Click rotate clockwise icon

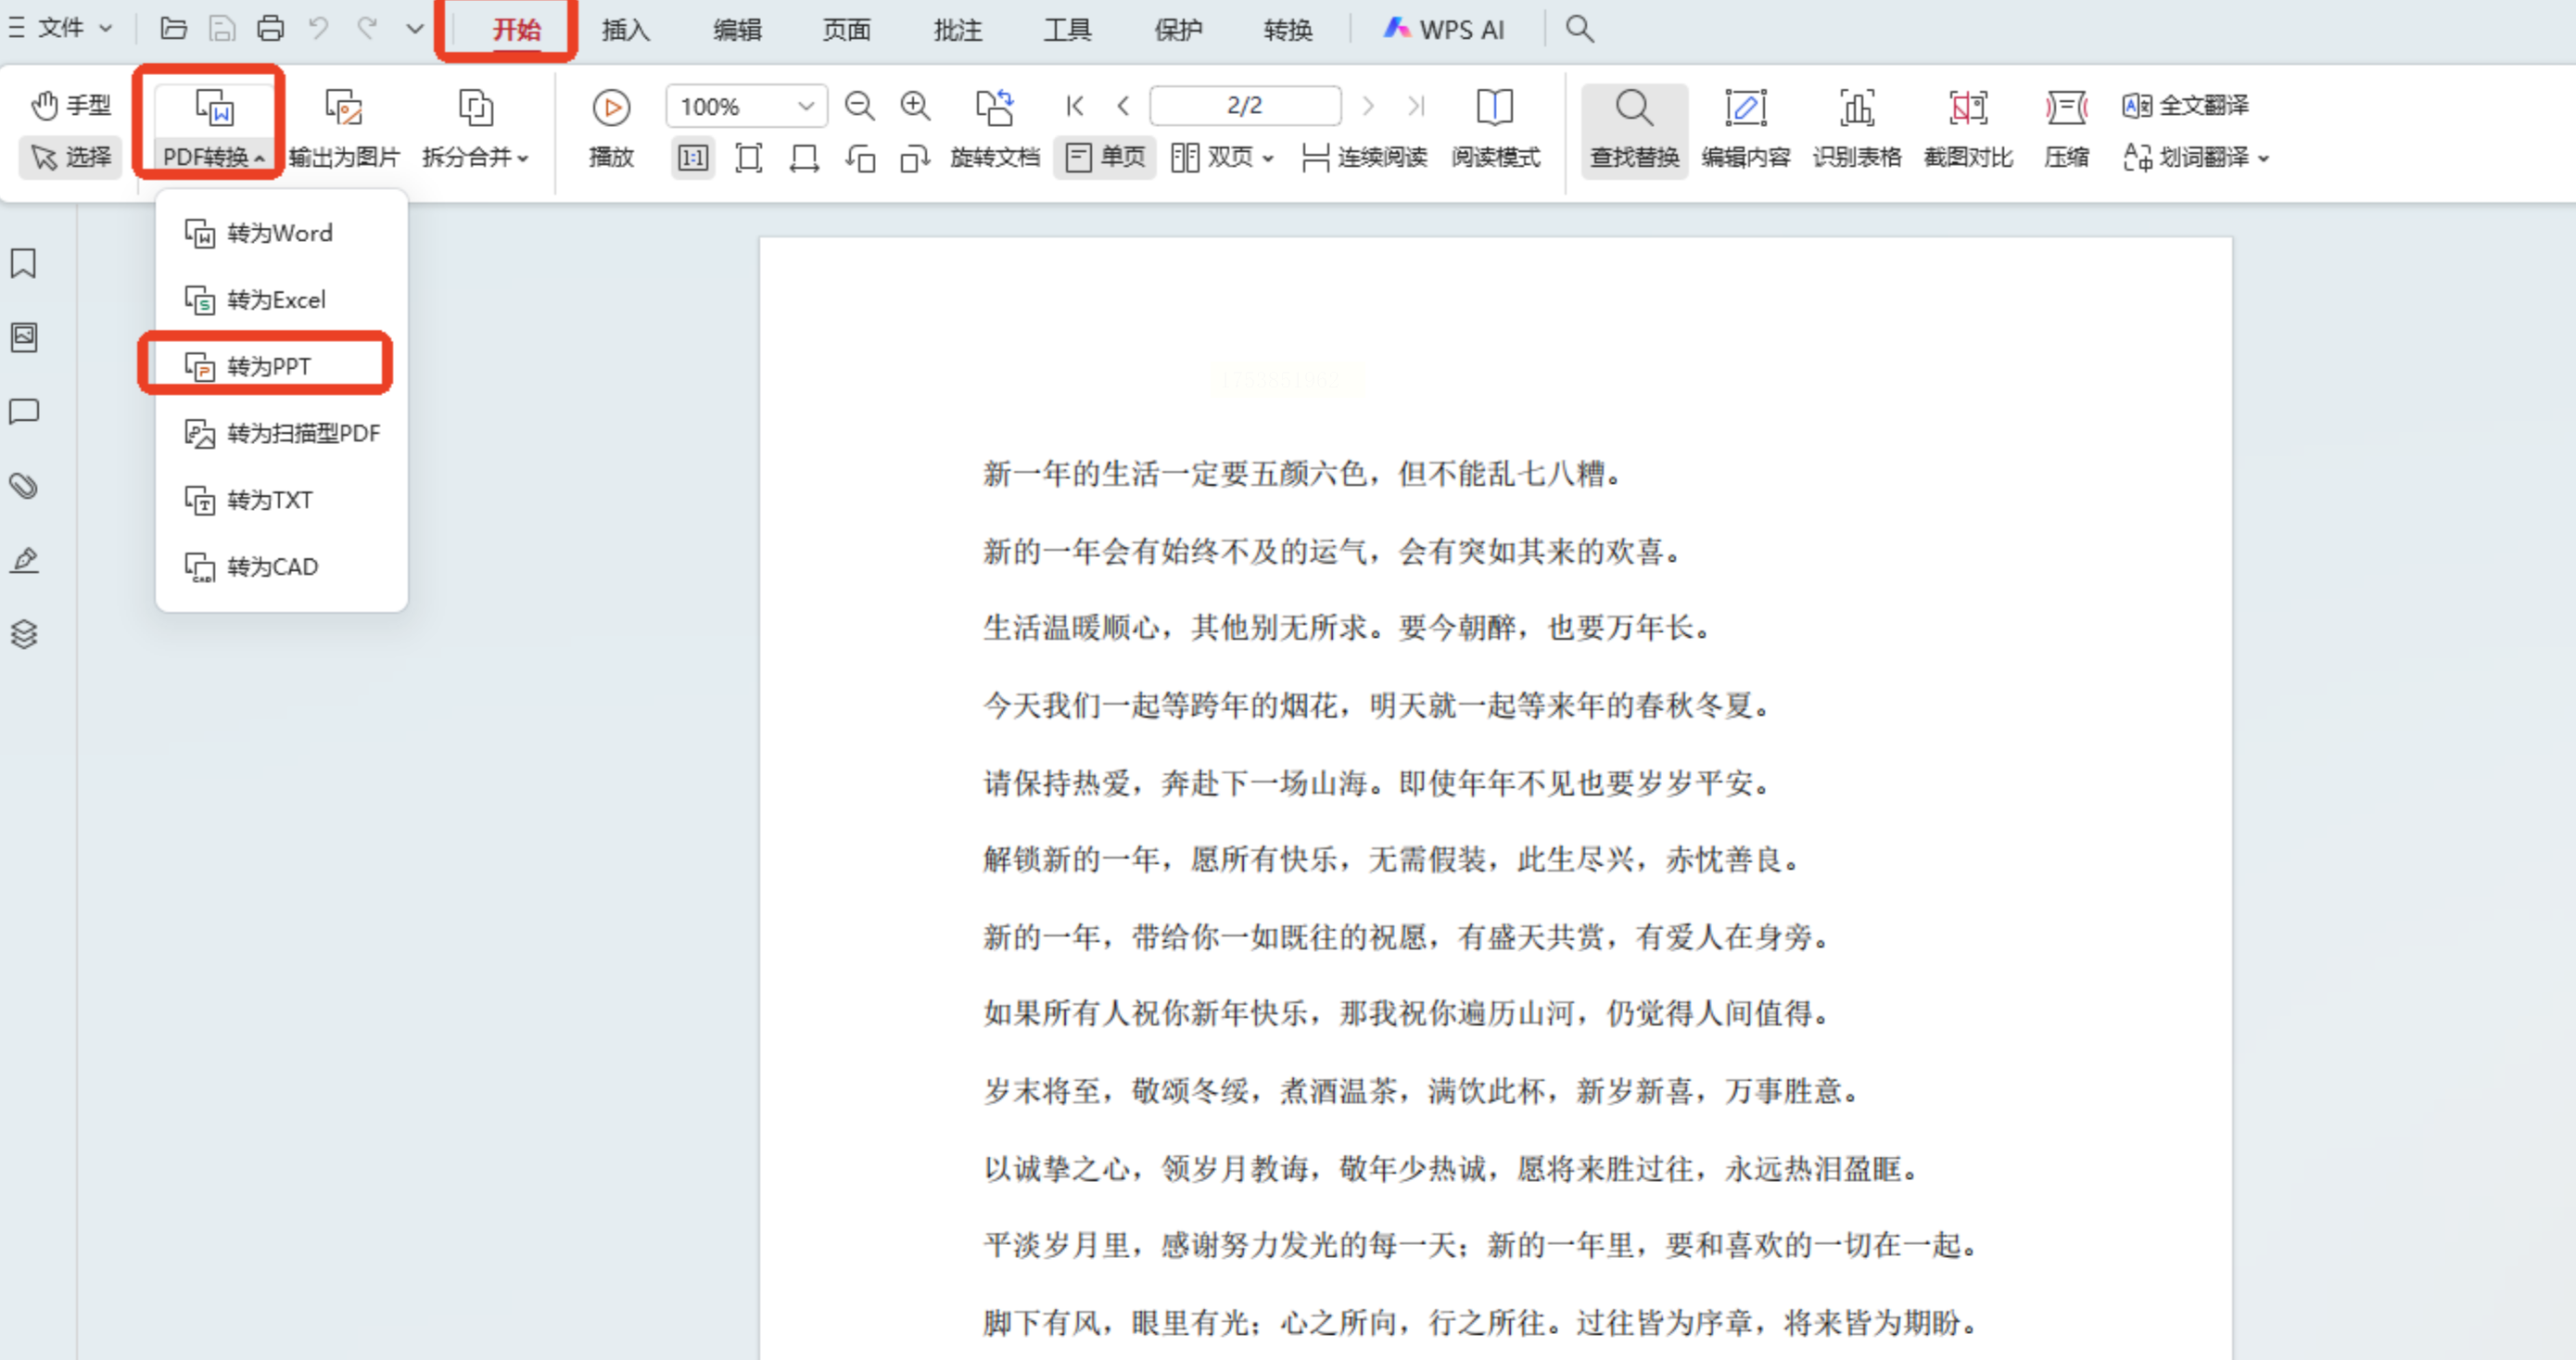coord(915,158)
